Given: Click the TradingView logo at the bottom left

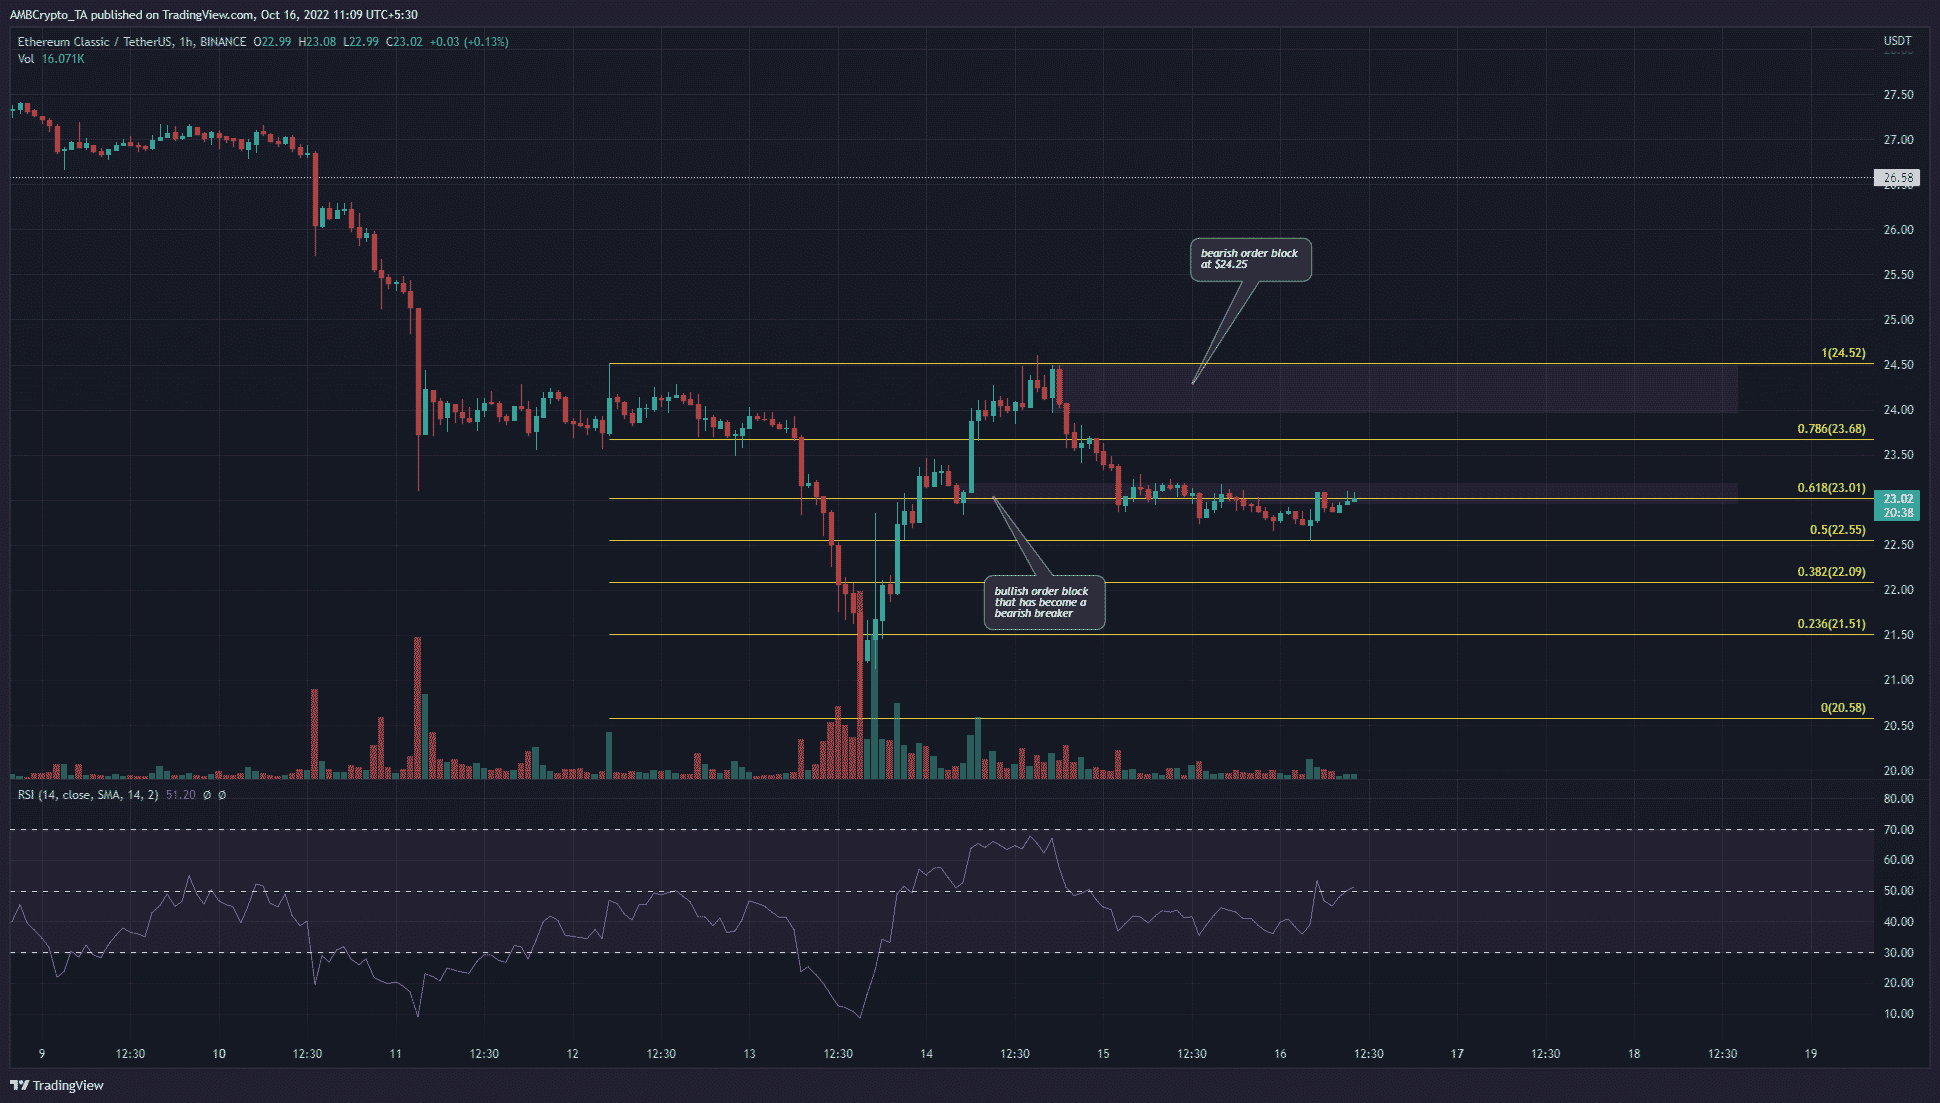Looking at the screenshot, I should [x=57, y=1085].
